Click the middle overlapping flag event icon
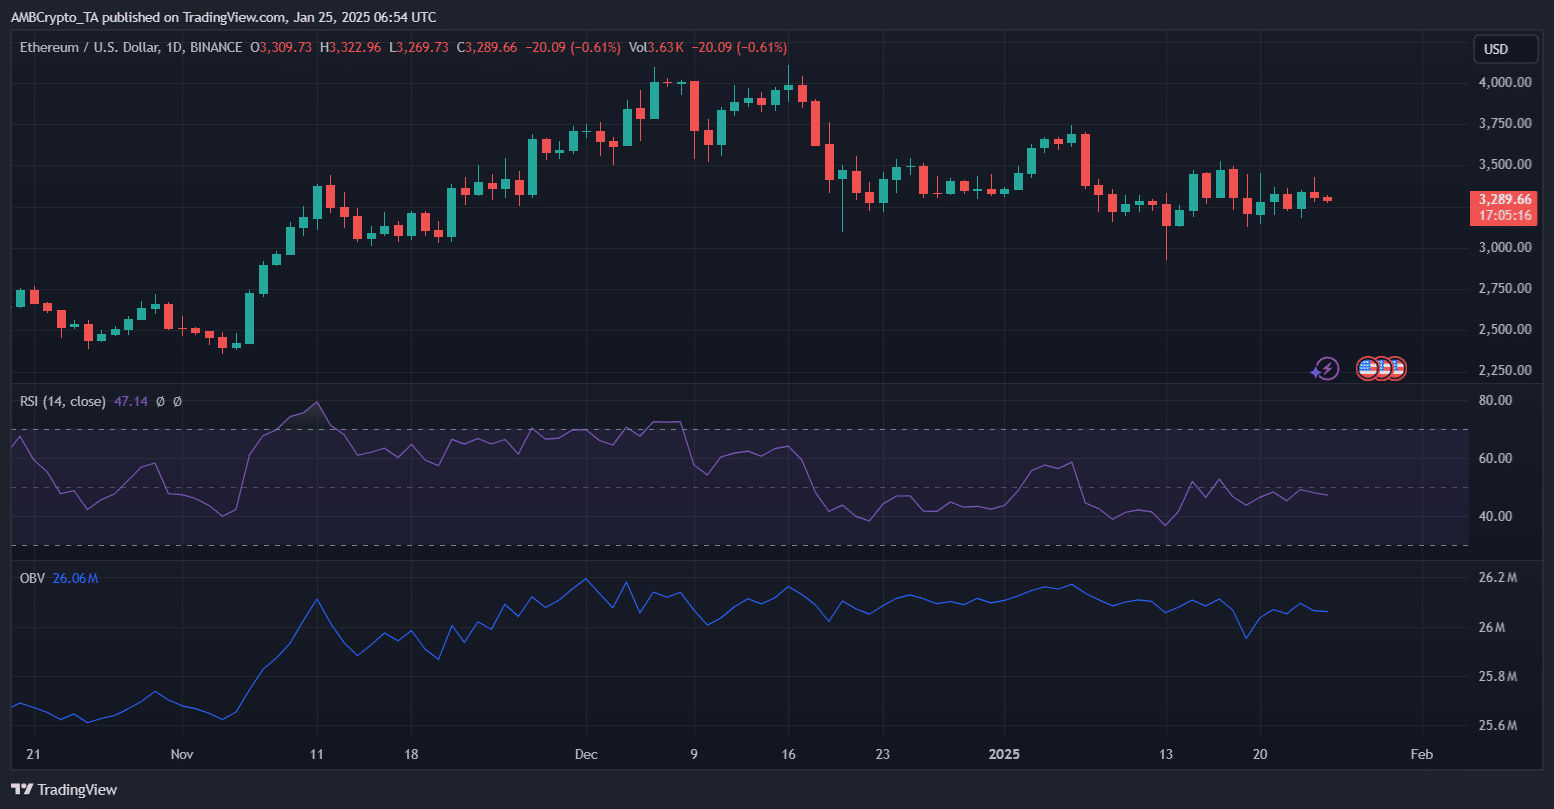The width and height of the screenshot is (1554, 809). pos(1381,368)
